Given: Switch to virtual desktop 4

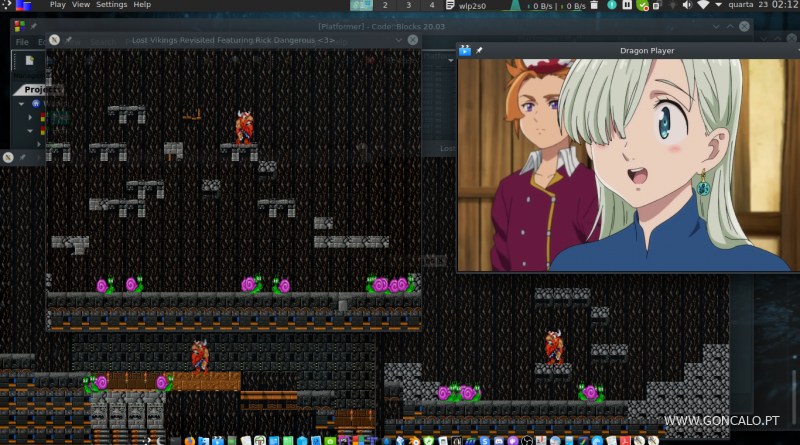Looking at the screenshot, I should (x=431, y=6).
